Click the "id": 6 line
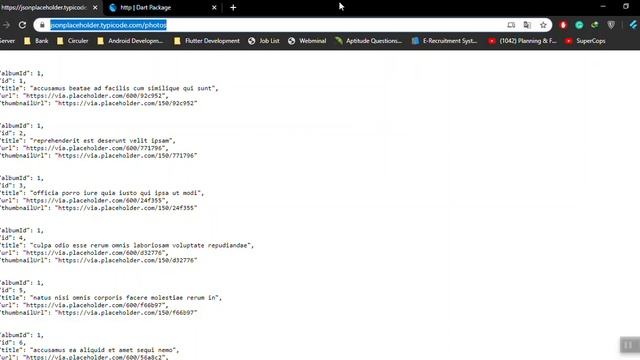The image size is (640, 360). (13, 342)
